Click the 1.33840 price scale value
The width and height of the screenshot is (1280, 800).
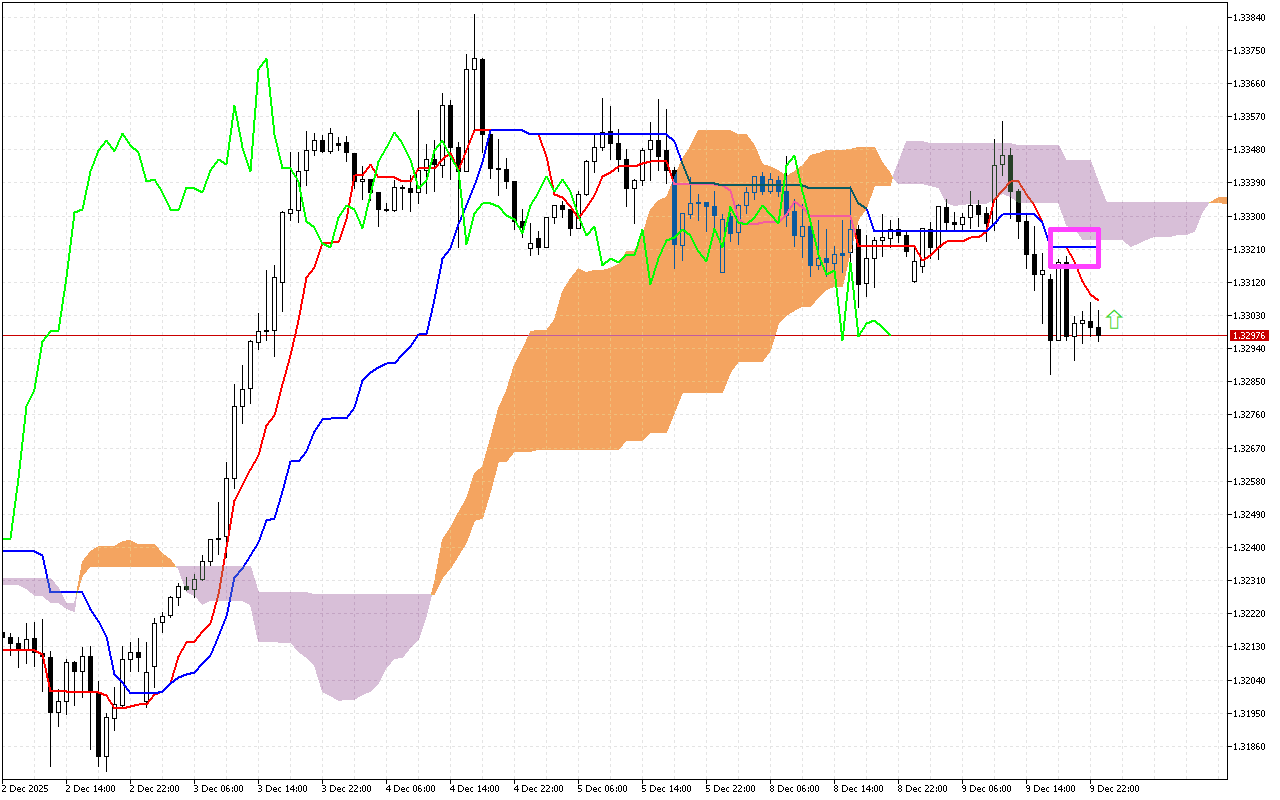coord(1248,15)
